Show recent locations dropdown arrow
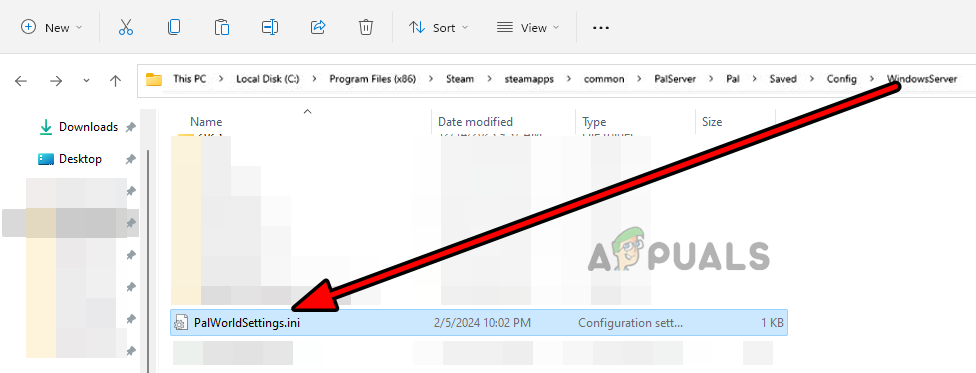Viewport: 976px width, 373px height. 87,80
